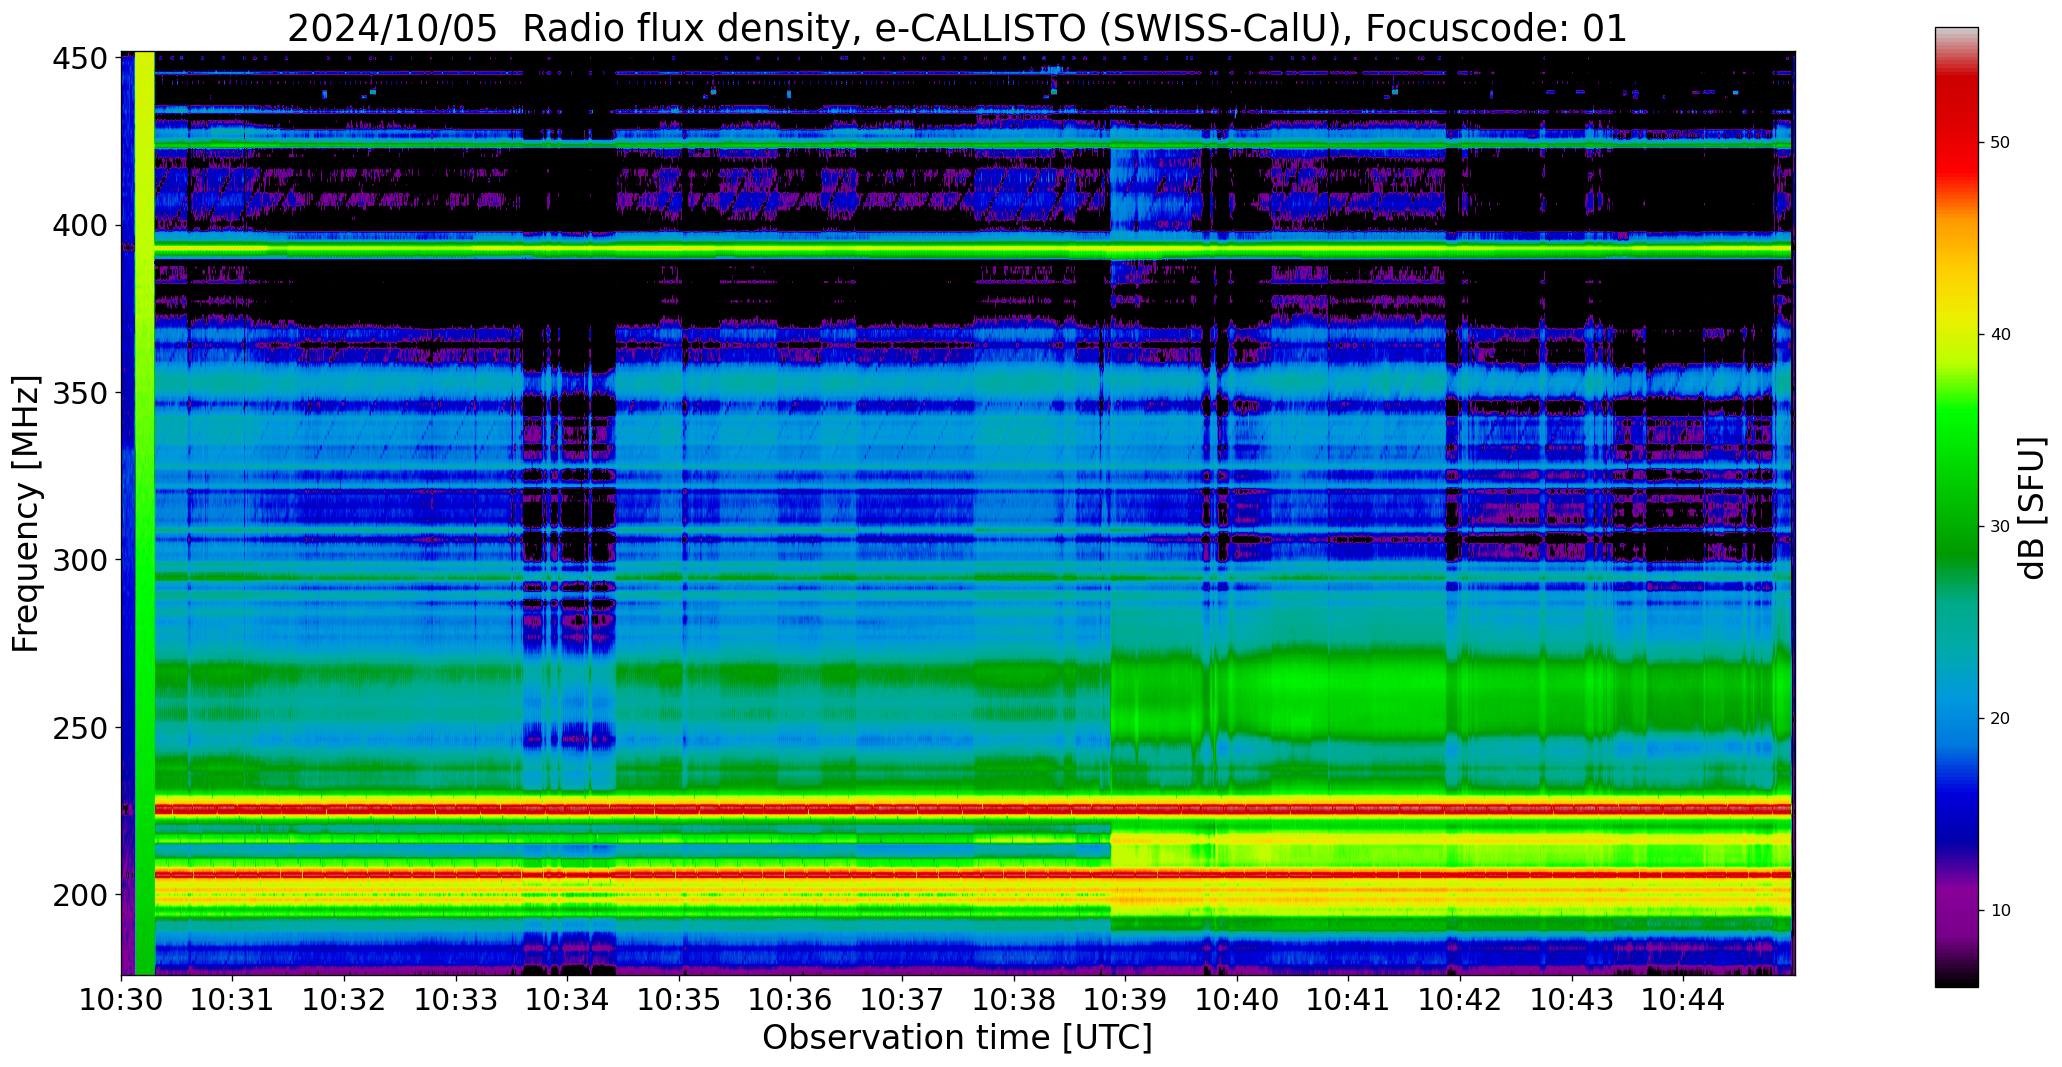Click the 10:37 time tick label
2062x1067 pixels.
pyautogui.click(x=903, y=999)
